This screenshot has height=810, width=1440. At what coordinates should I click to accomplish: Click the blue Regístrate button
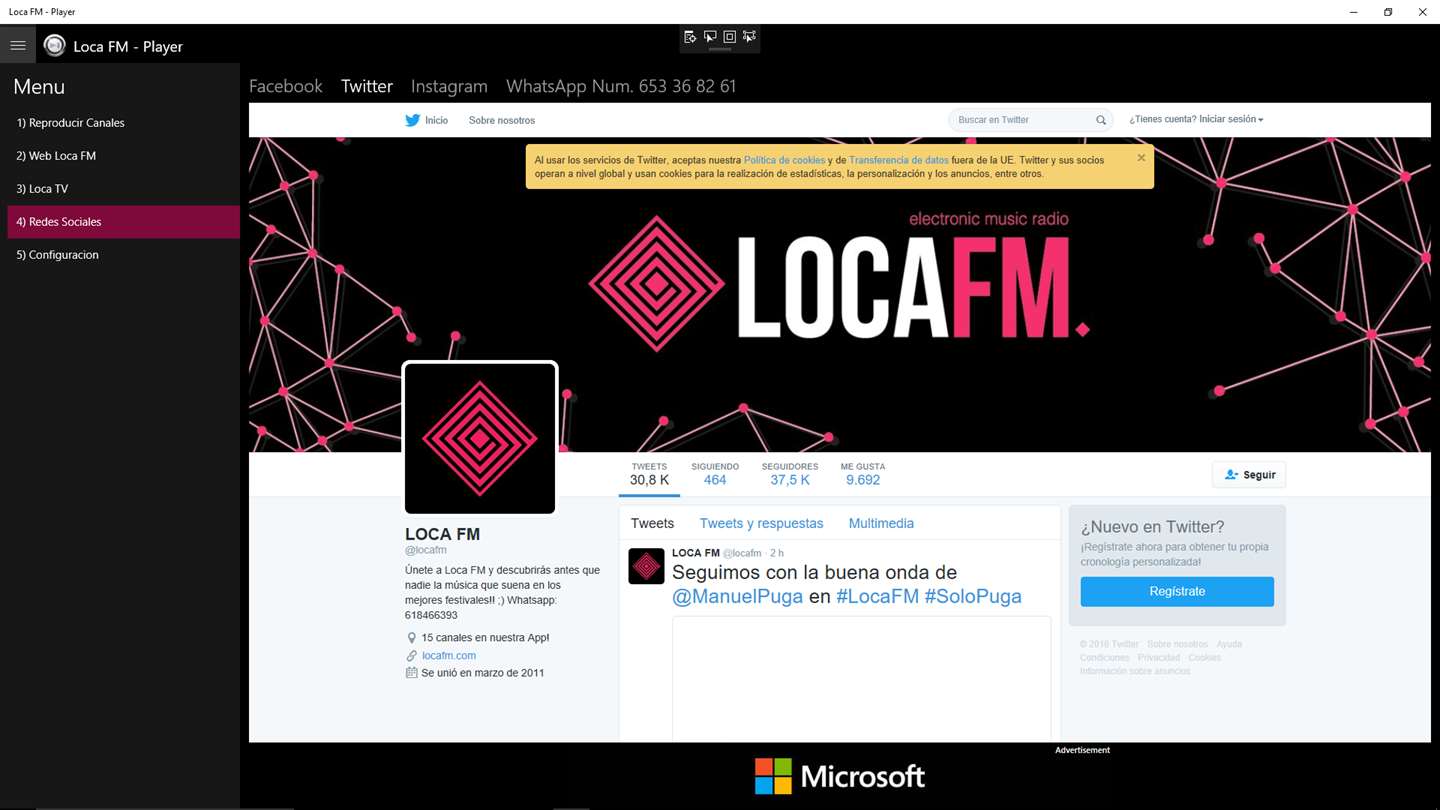(1177, 591)
